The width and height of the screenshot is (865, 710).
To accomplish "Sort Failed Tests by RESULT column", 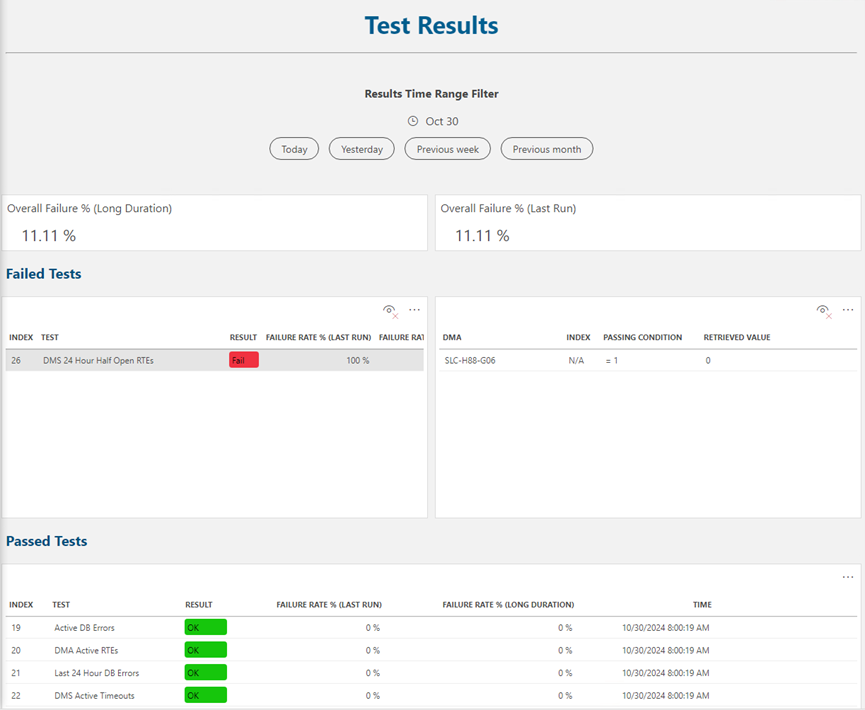I will 243,337.
